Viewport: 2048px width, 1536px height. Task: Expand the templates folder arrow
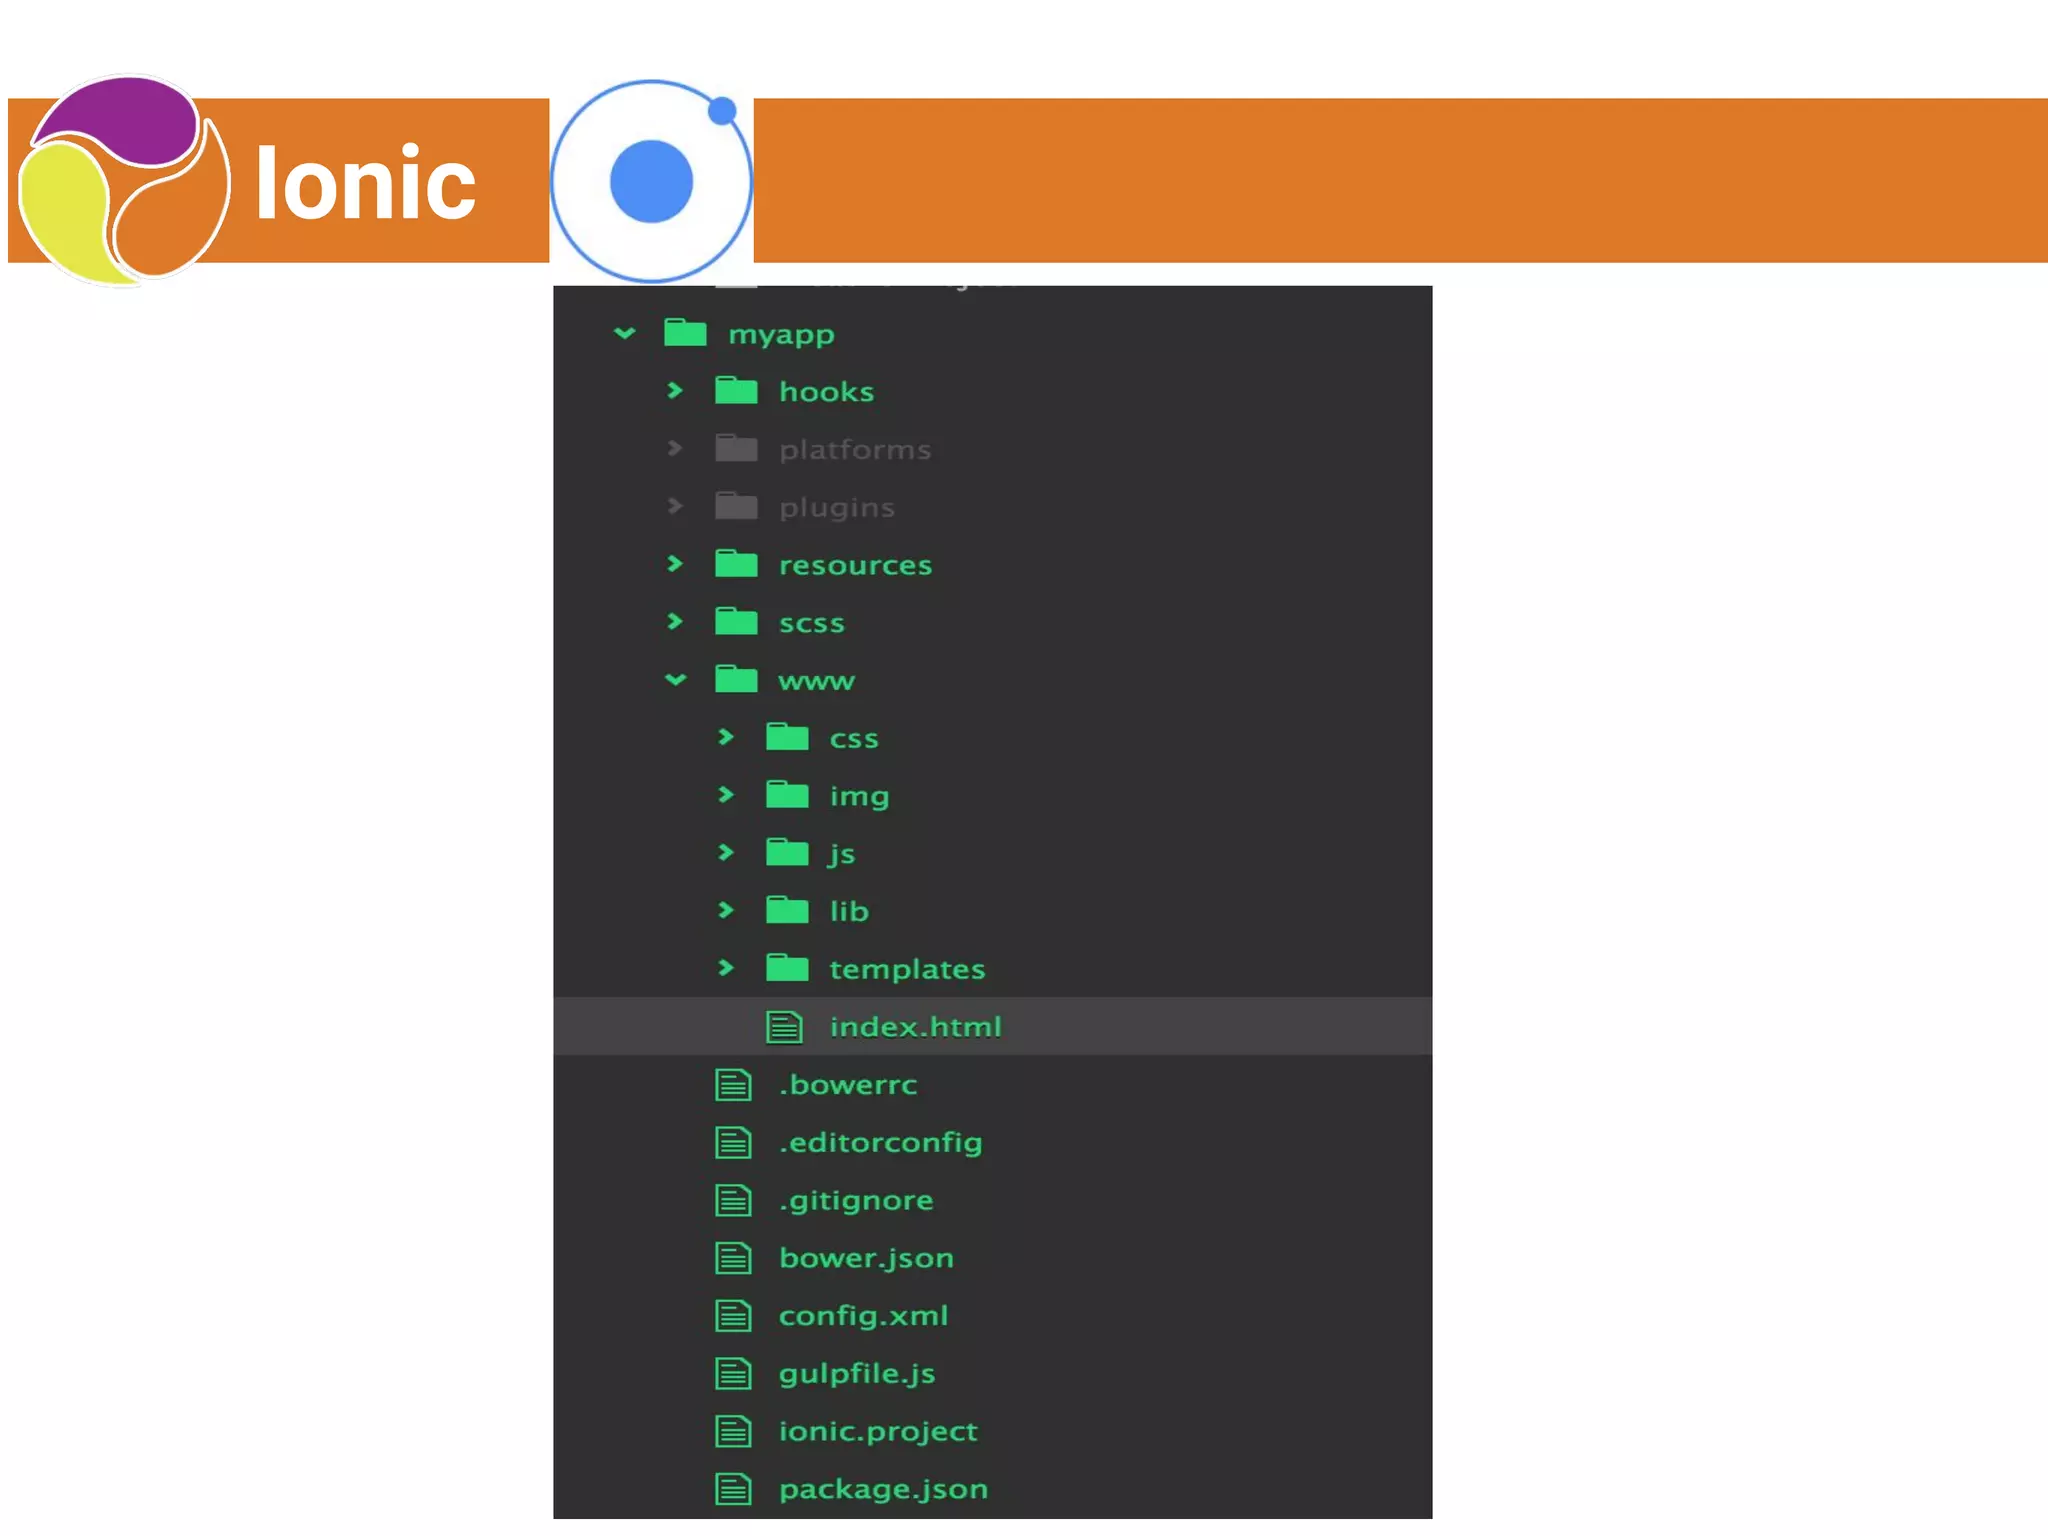point(726,968)
